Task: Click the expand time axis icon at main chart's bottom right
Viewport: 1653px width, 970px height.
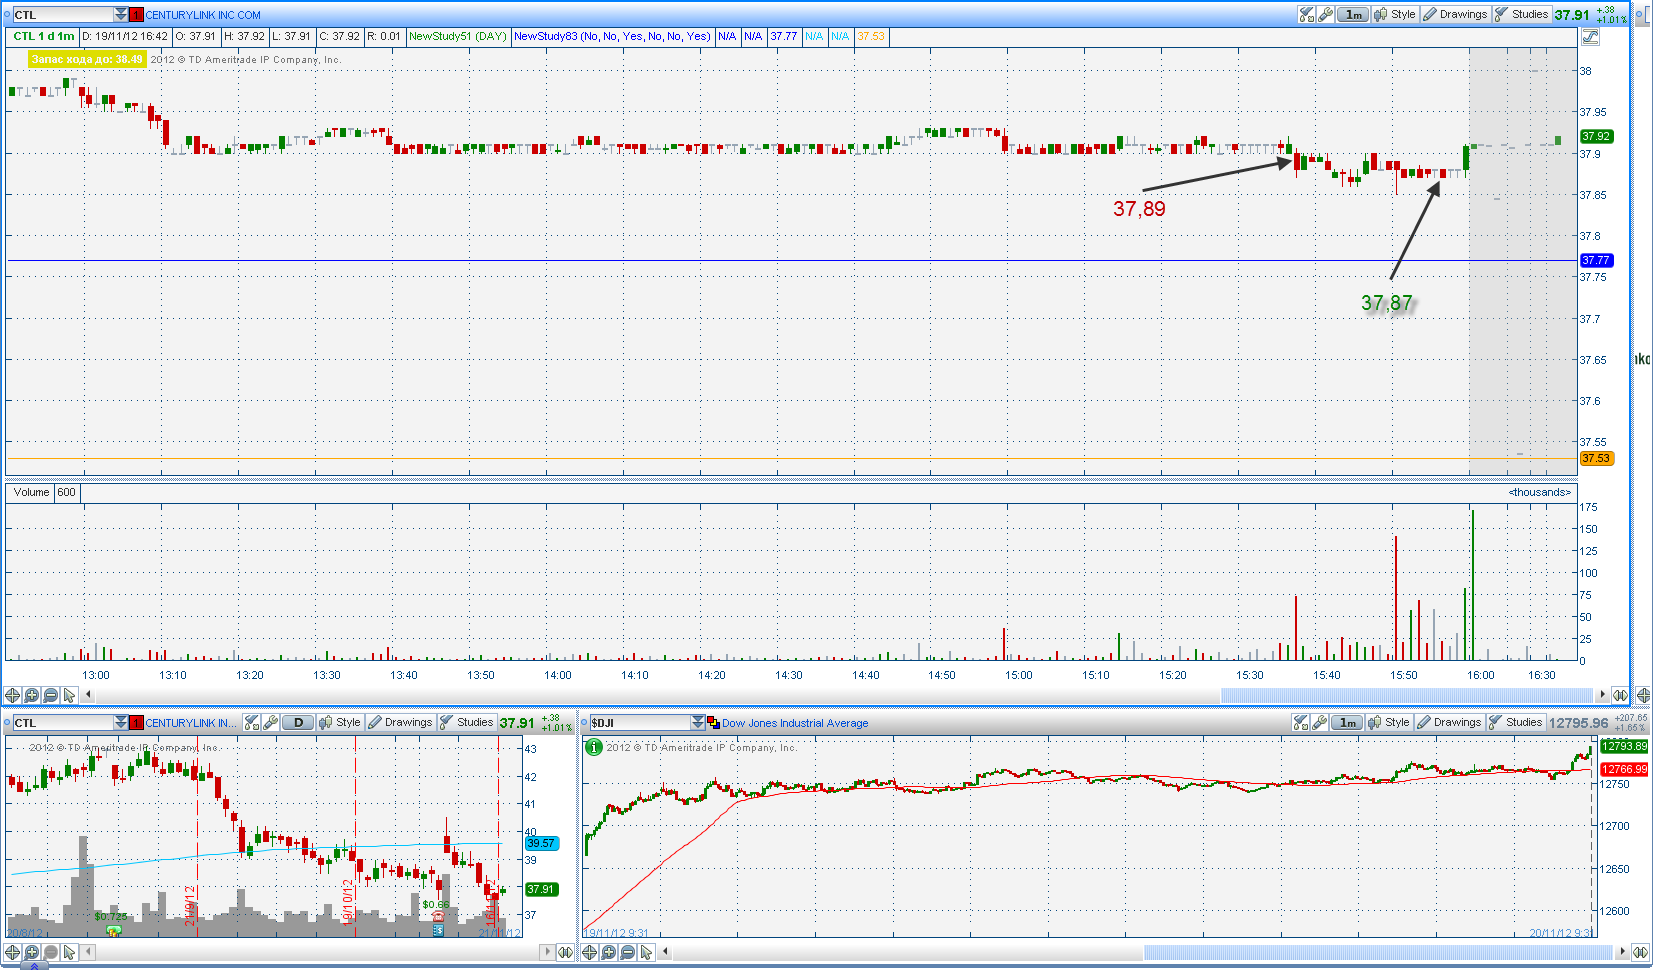Action: click(x=1620, y=694)
